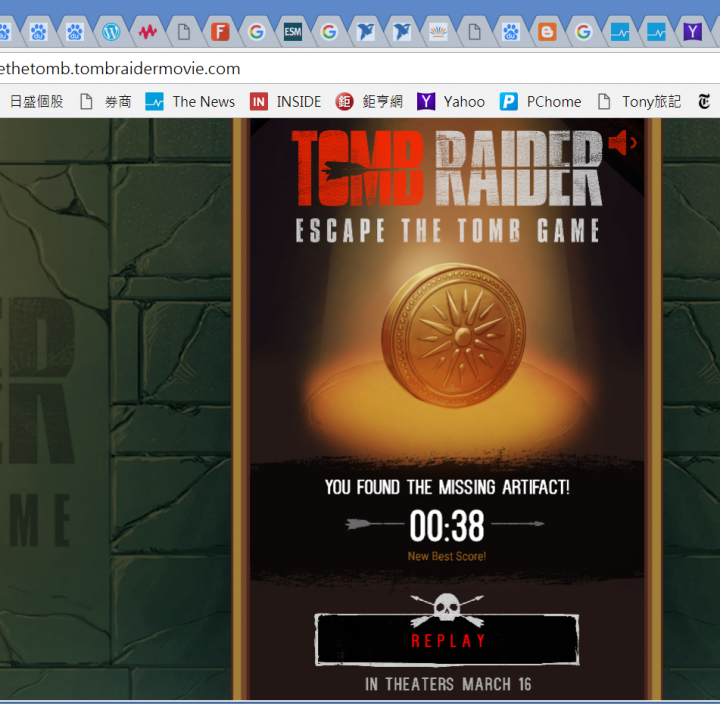Screen dimensions: 720x704
Task: Click the 'ESCAPE THE TOMB GAME' subtitle
Action: 448,230
